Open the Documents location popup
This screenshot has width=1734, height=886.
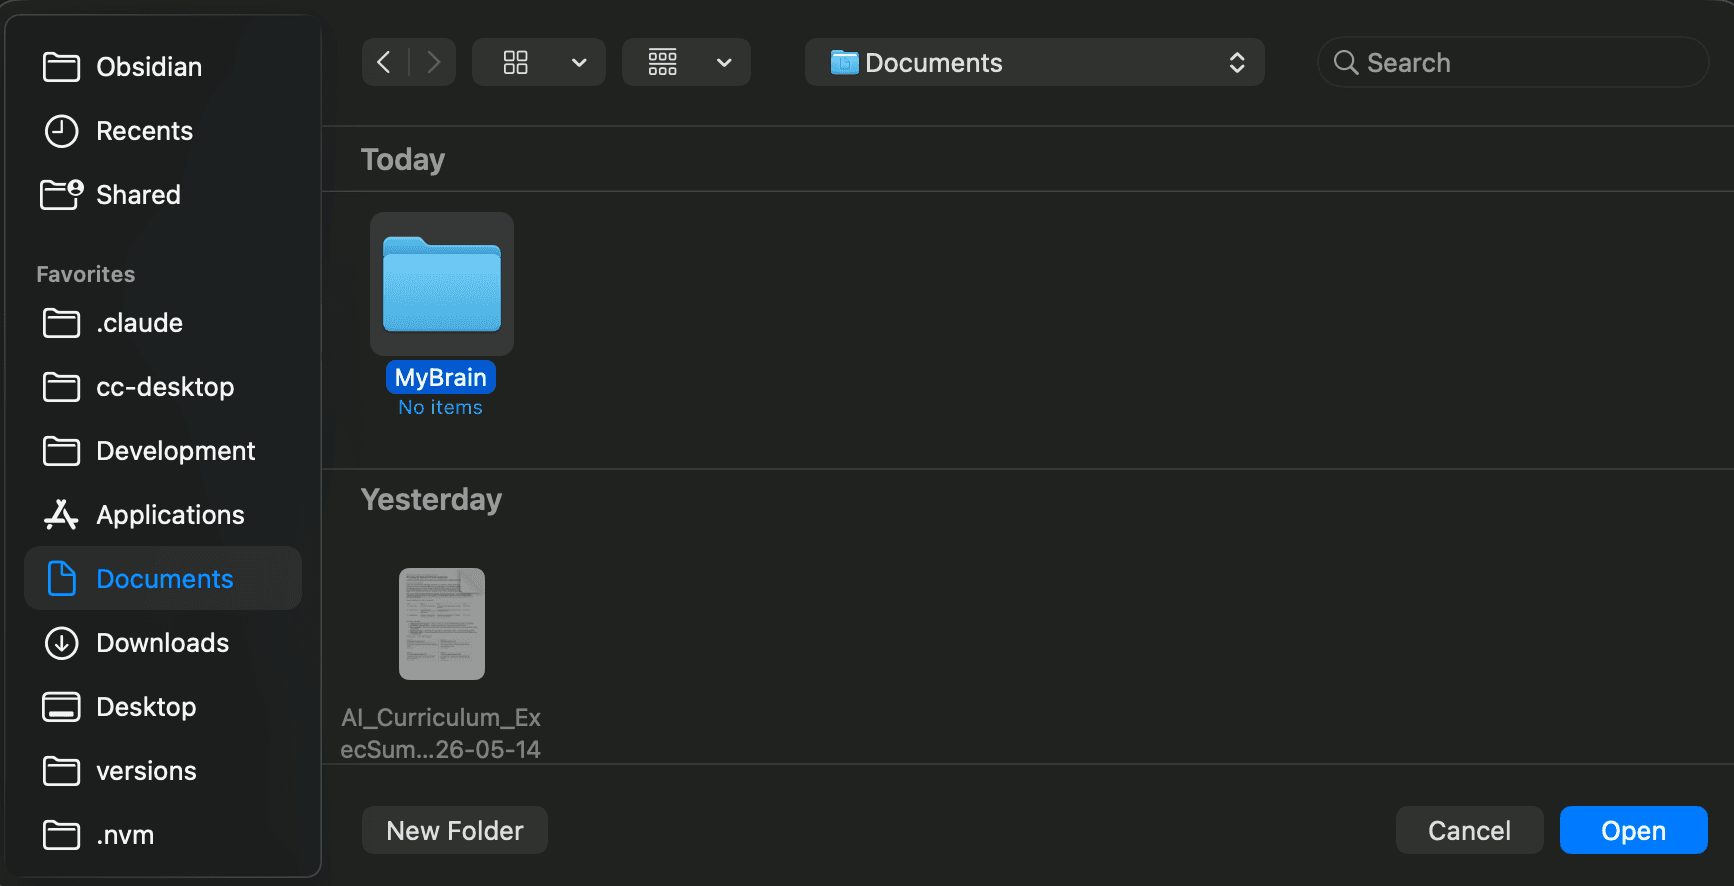pyautogui.click(x=1035, y=62)
